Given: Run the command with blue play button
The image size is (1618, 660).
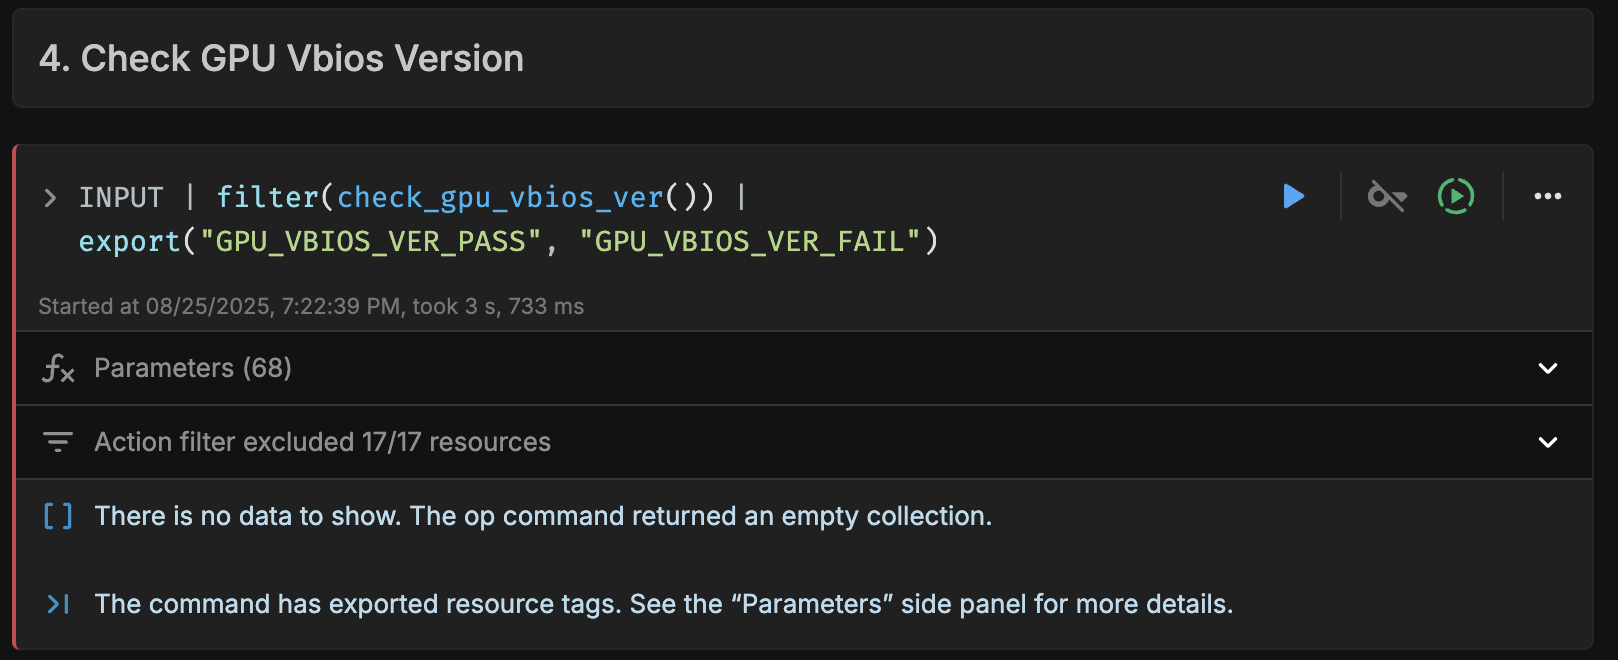Looking at the screenshot, I should point(1293,196).
